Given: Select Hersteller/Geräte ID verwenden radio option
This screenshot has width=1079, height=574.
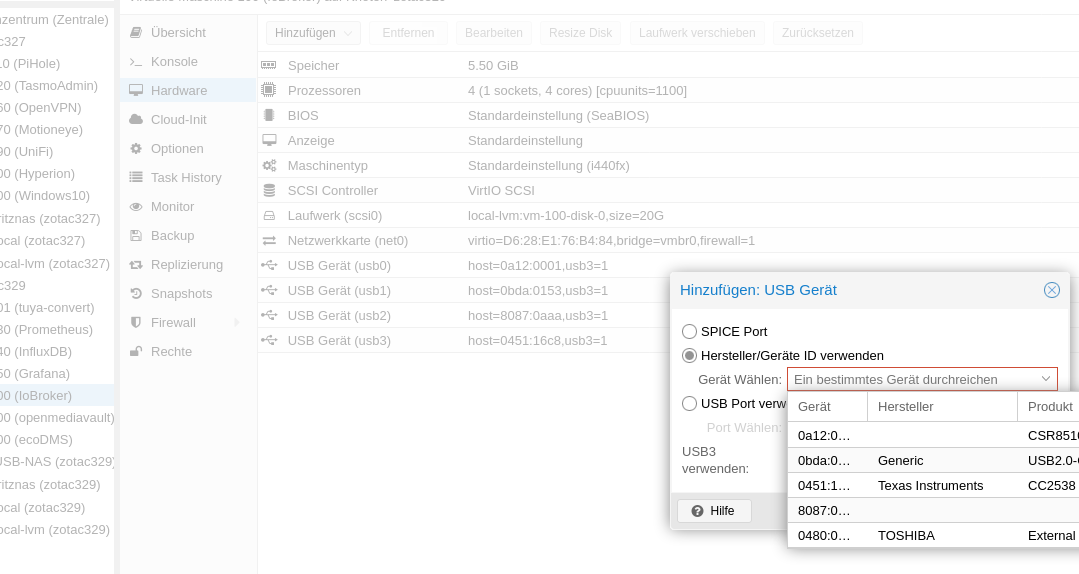Looking at the screenshot, I should [689, 355].
